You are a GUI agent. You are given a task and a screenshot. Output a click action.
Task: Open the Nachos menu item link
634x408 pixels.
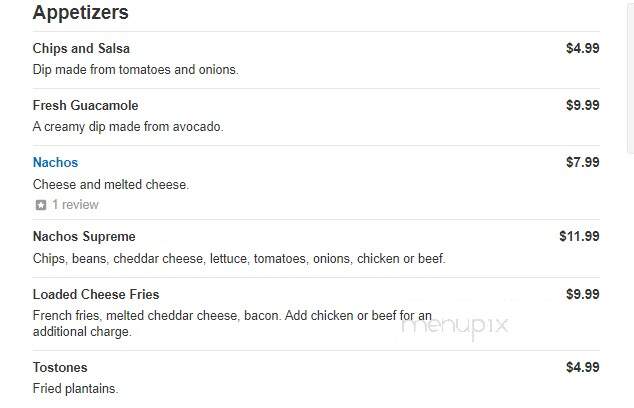tap(55, 163)
